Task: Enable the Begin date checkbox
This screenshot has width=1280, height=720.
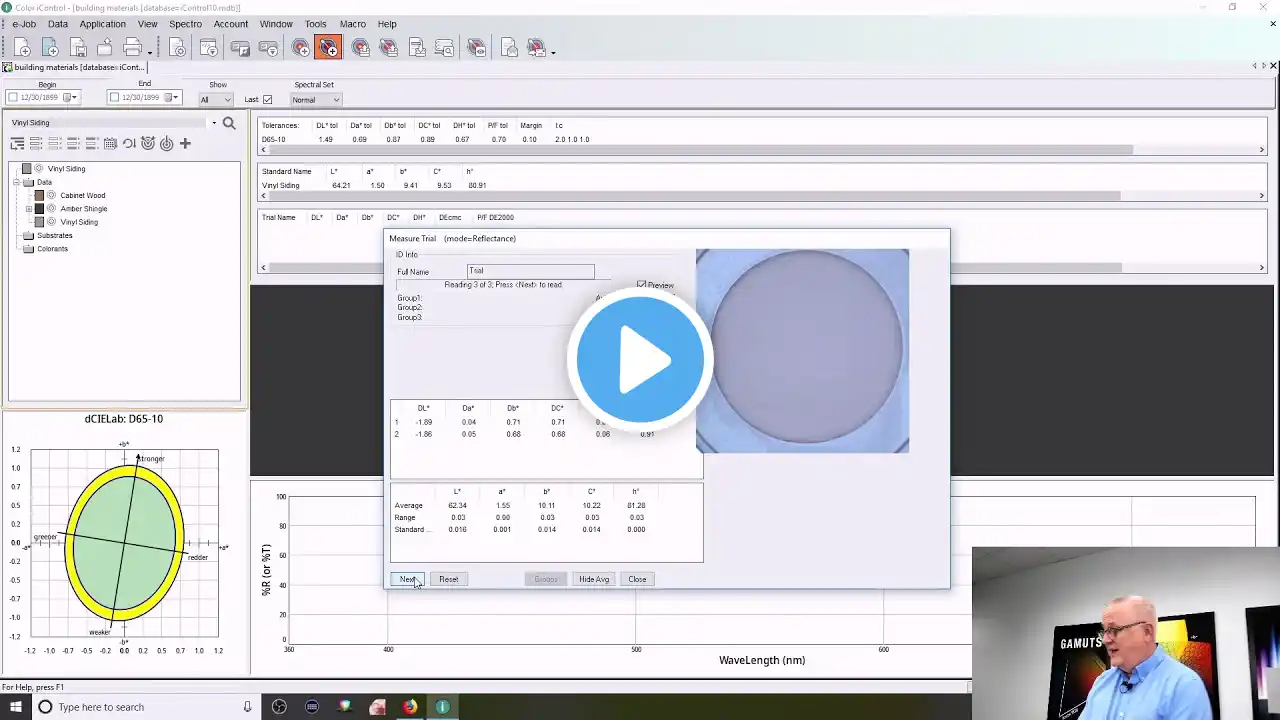Action: (13, 97)
